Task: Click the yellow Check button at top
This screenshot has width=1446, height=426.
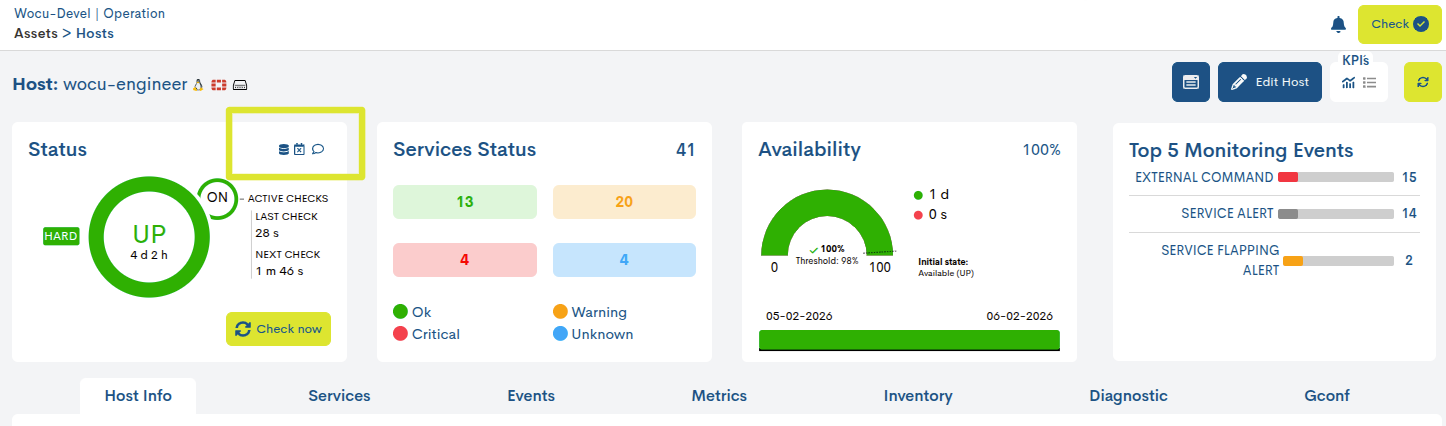Action: (x=1399, y=24)
